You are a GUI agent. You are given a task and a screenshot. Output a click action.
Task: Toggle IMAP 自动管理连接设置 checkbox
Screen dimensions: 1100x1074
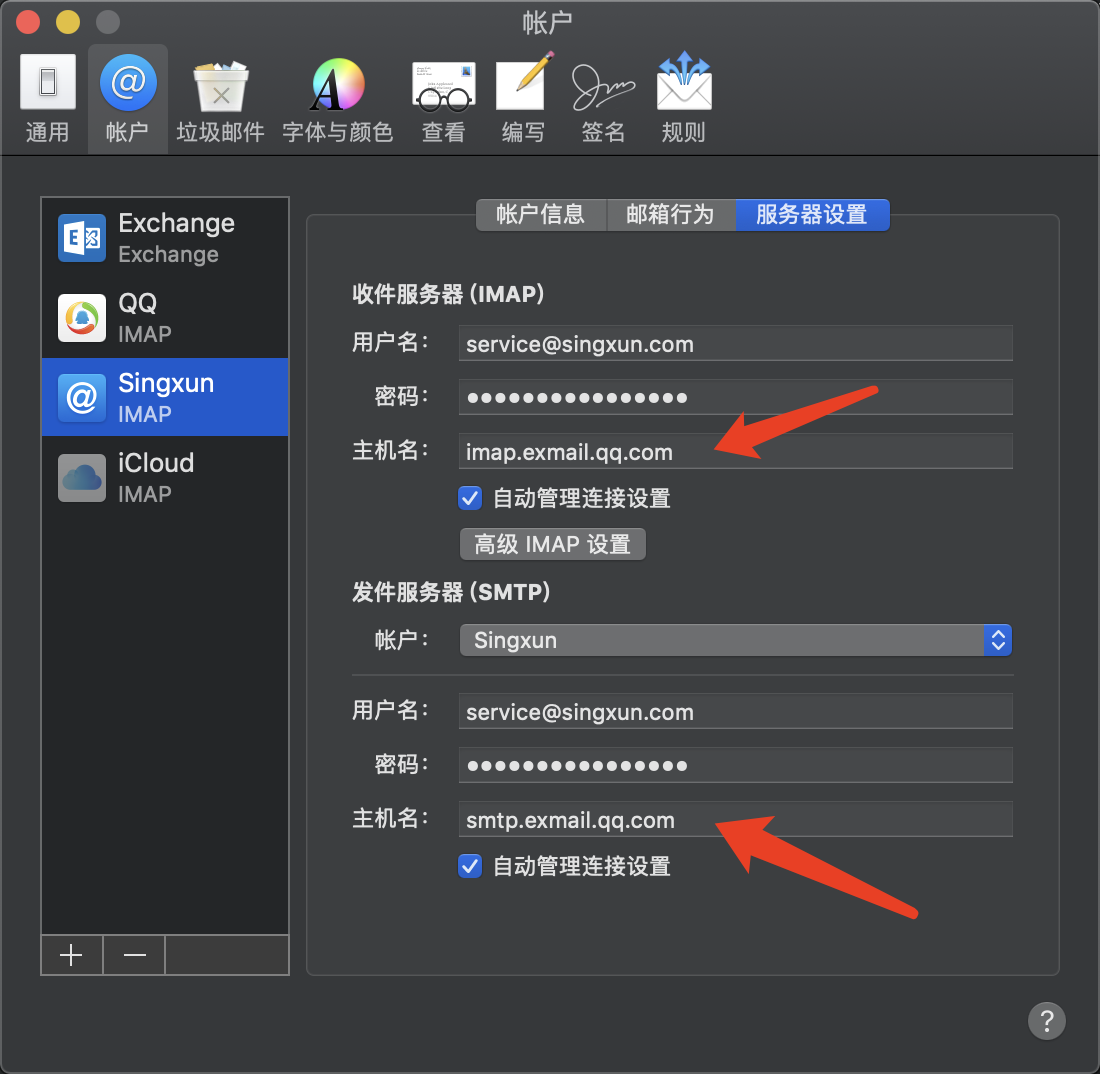coord(470,497)
